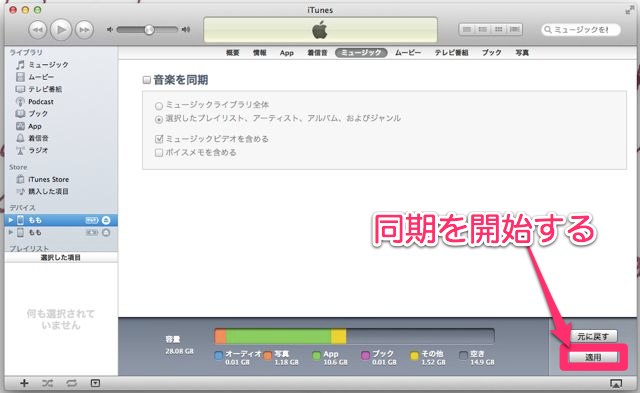Click the ミュージック search field
Image resolution: width=640 pixels, height=393 pixels.
pos(581,29)
